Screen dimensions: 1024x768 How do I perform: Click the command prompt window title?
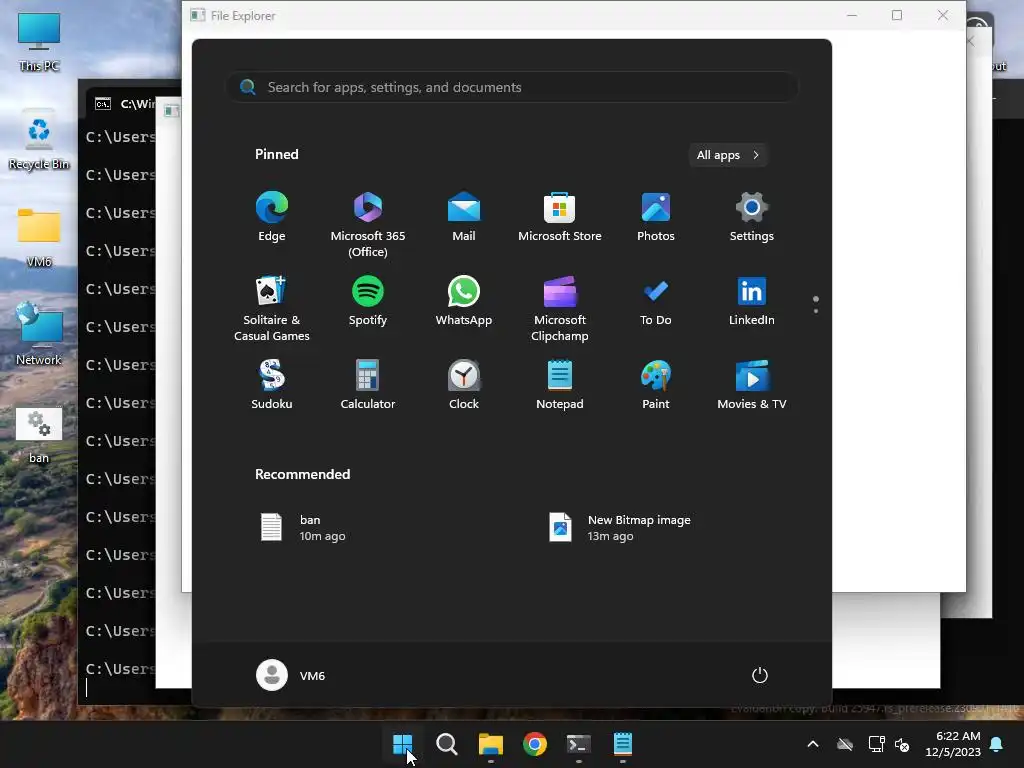point(138,104)
